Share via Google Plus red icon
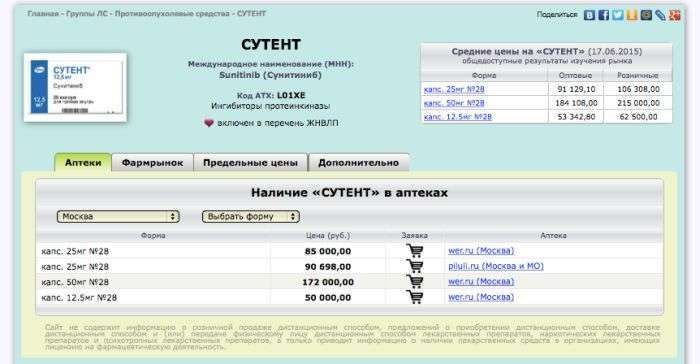Image resolution: width=700 pixels, height=364 pixels. (x=675, y=15)
